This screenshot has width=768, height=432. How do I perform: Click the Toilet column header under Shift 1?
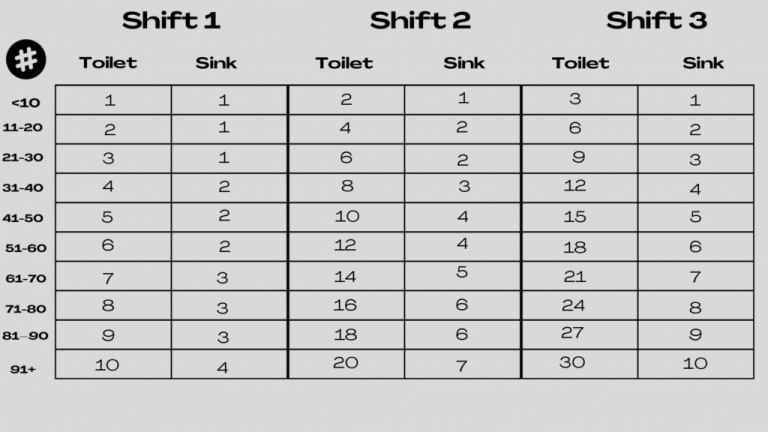pos(108,63)
